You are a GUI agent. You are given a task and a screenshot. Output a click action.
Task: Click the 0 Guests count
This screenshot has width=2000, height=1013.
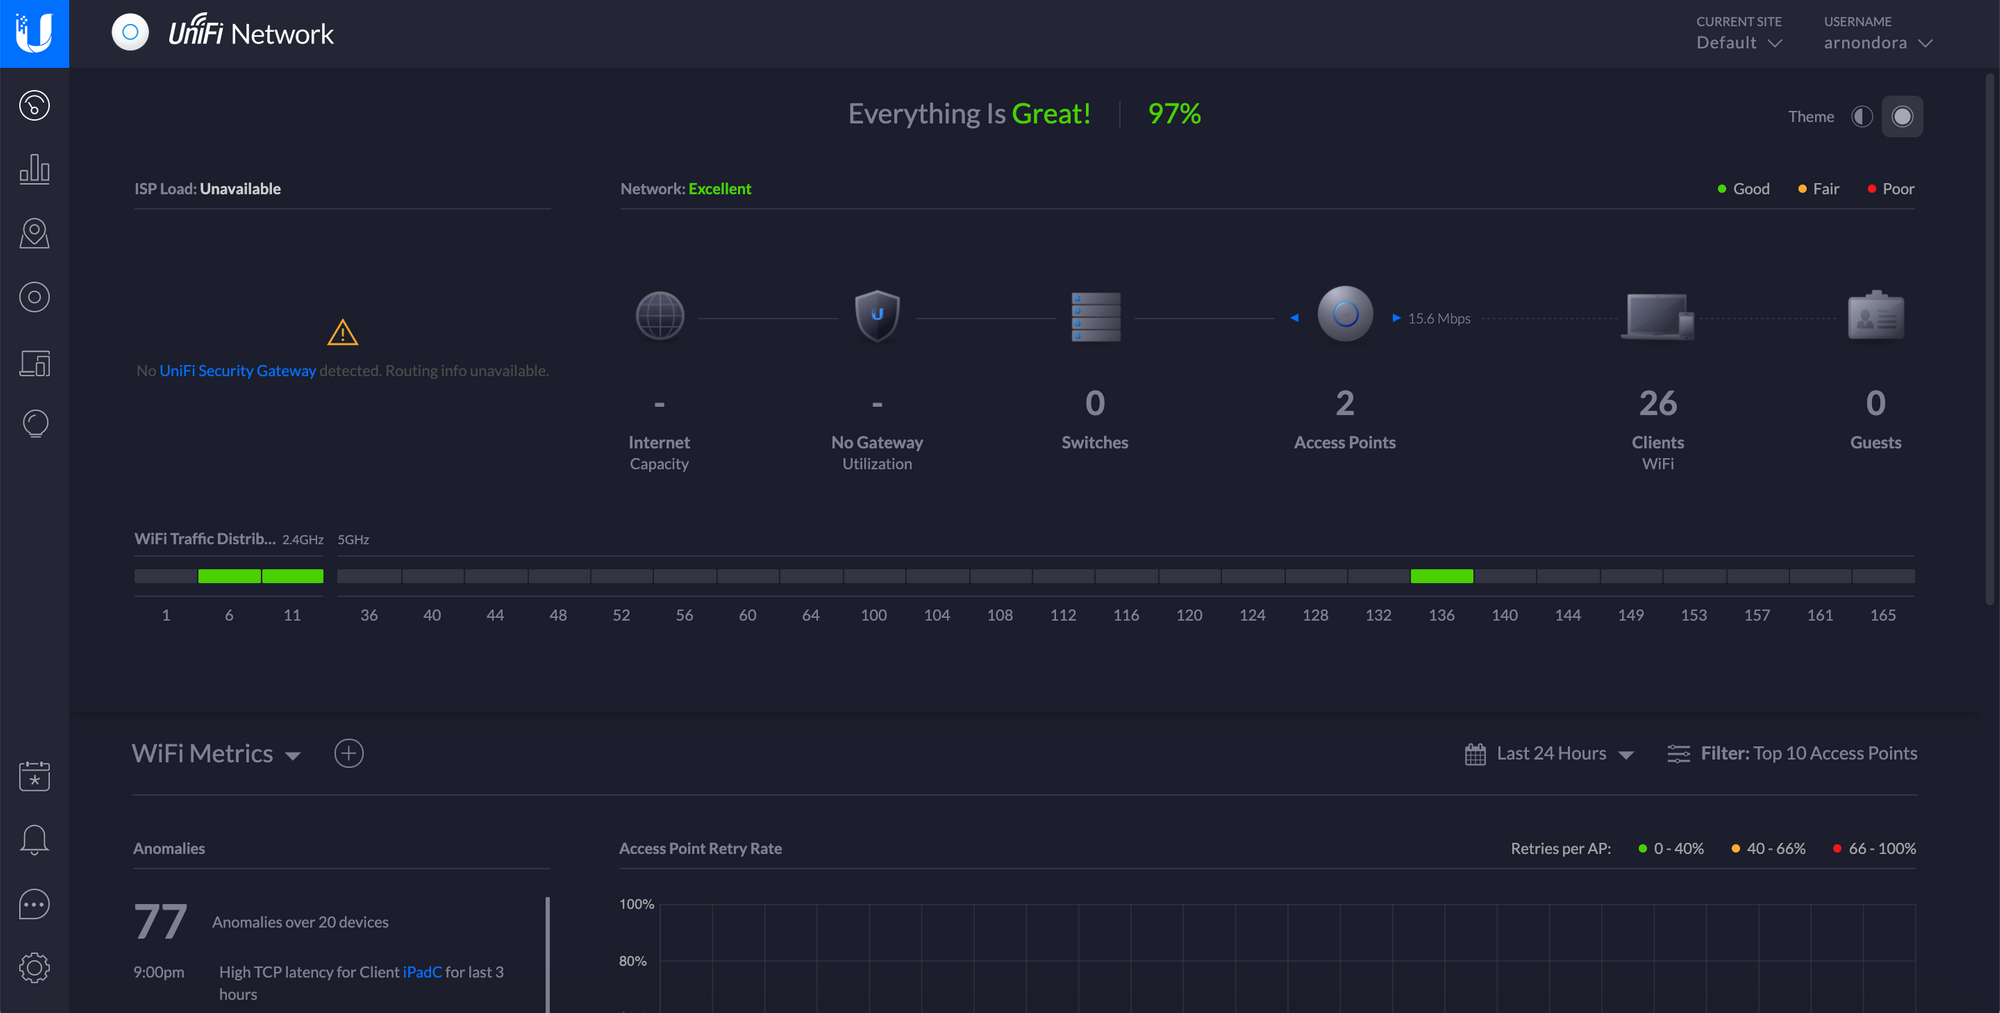(1876, 403)
